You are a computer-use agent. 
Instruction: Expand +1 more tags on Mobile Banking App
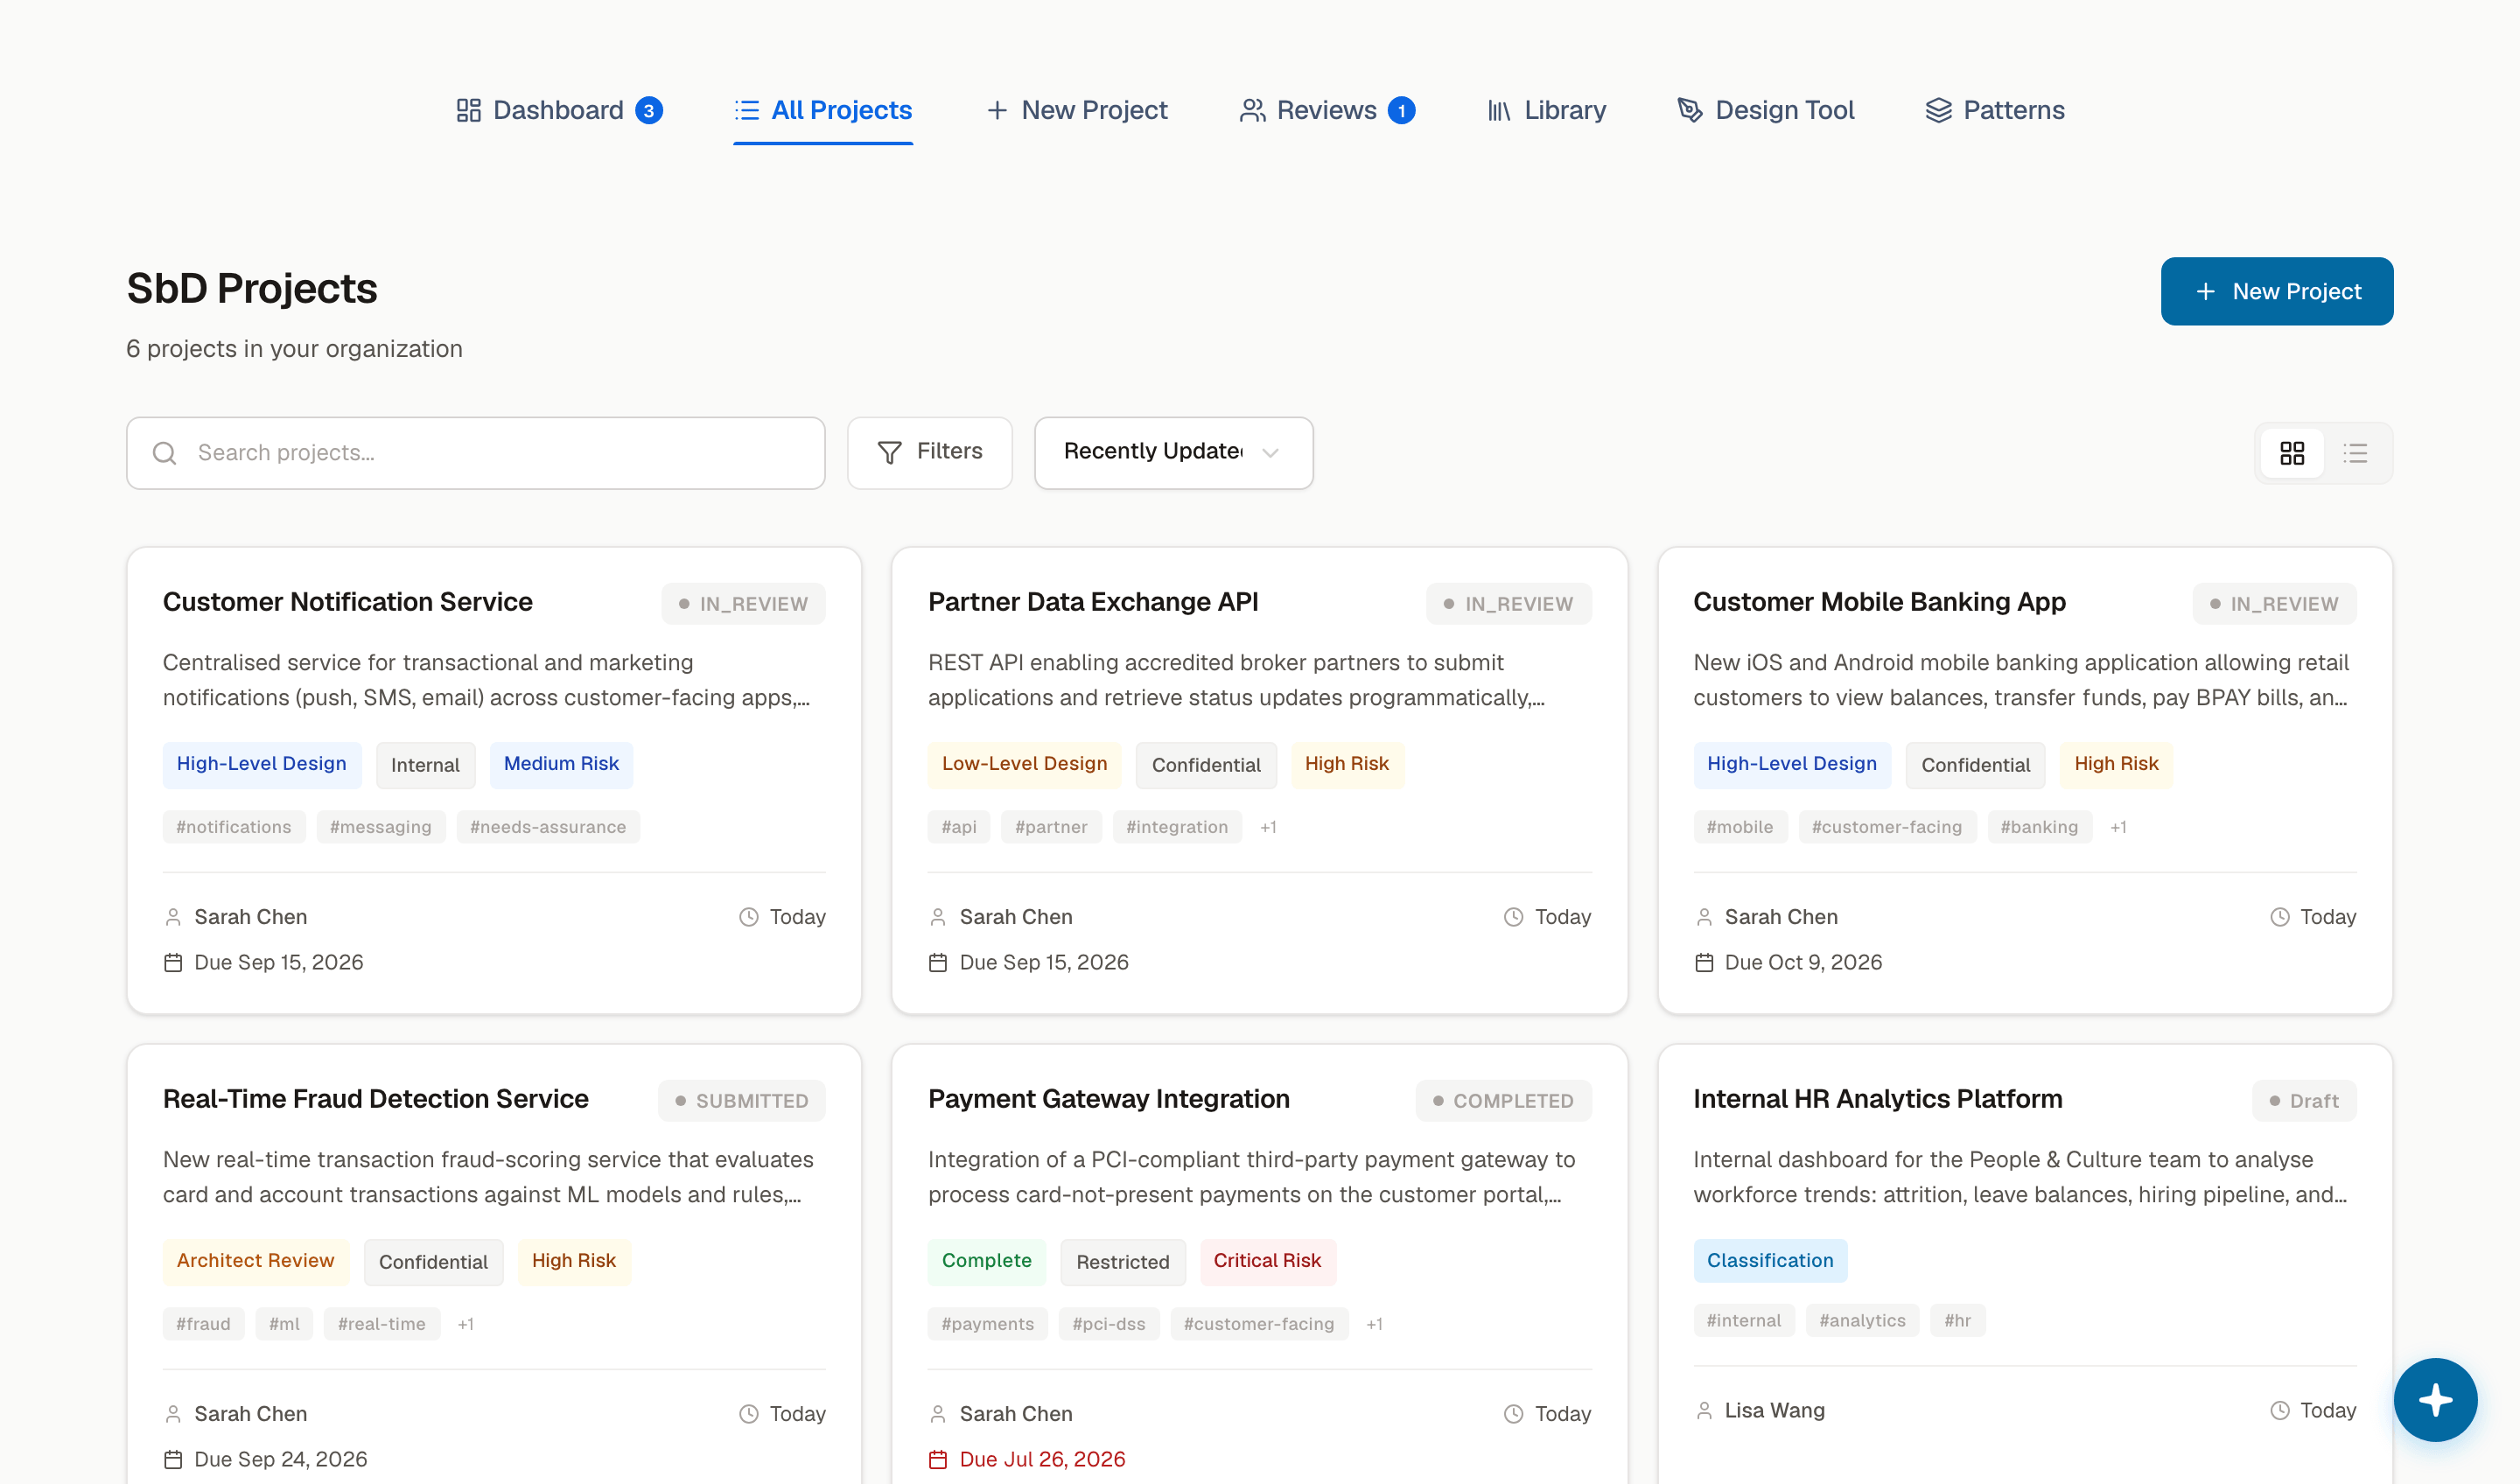(x=2118, y=827)
